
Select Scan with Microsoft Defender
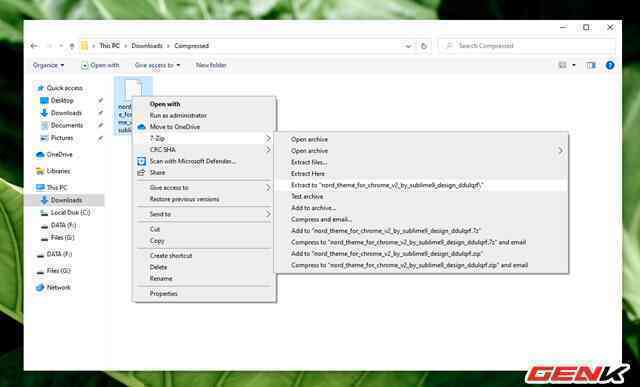(x=204, y=161)
